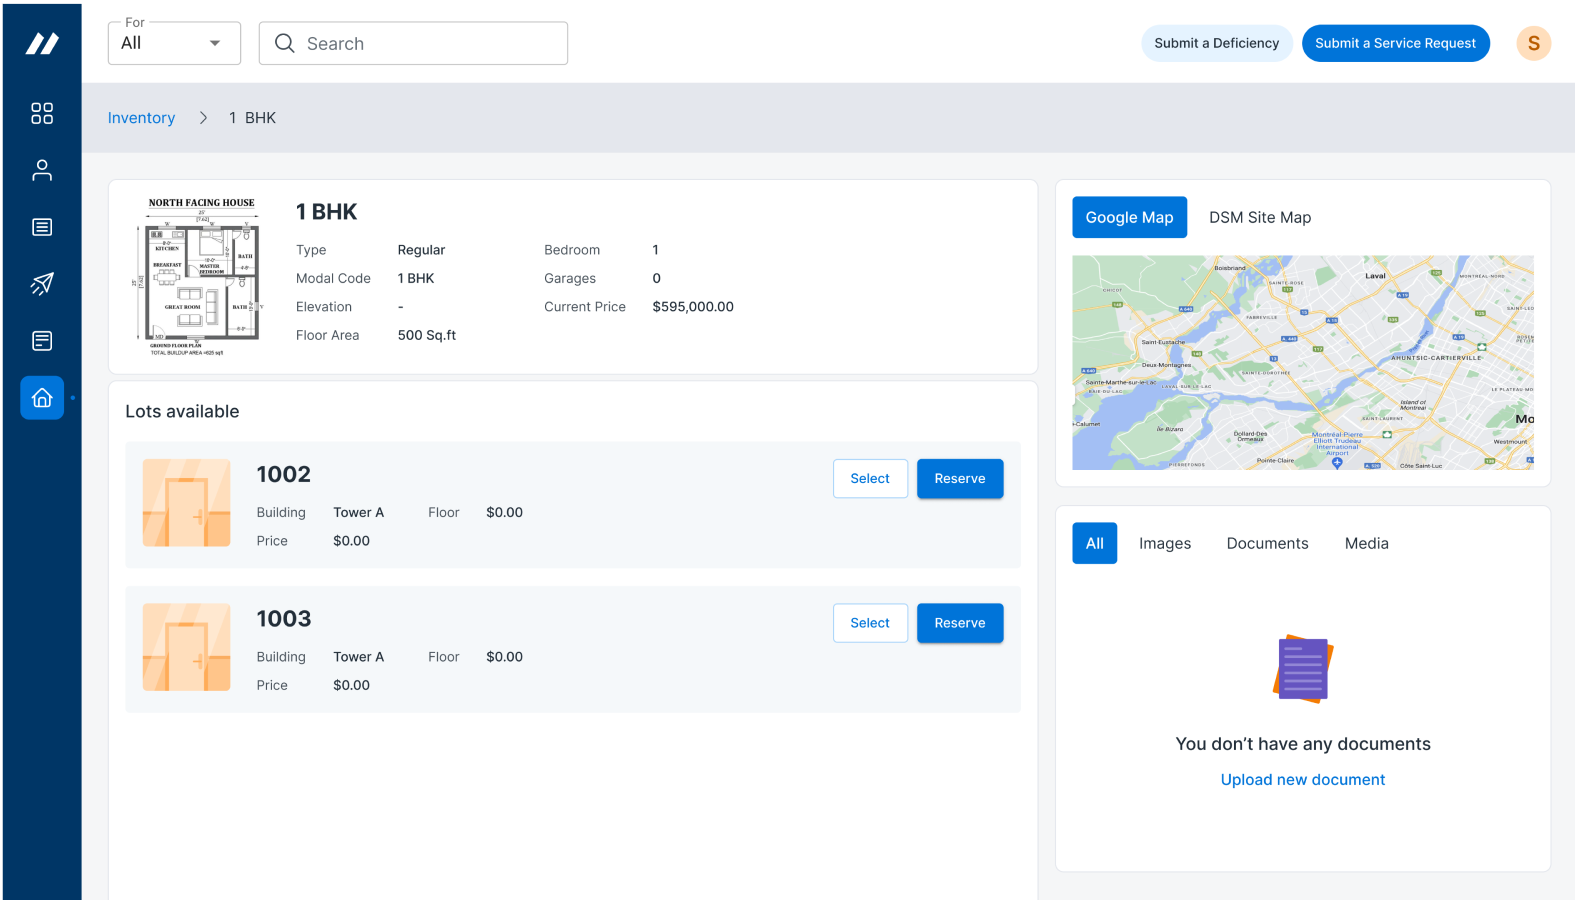Click Upload new document link

[1302, 780]
